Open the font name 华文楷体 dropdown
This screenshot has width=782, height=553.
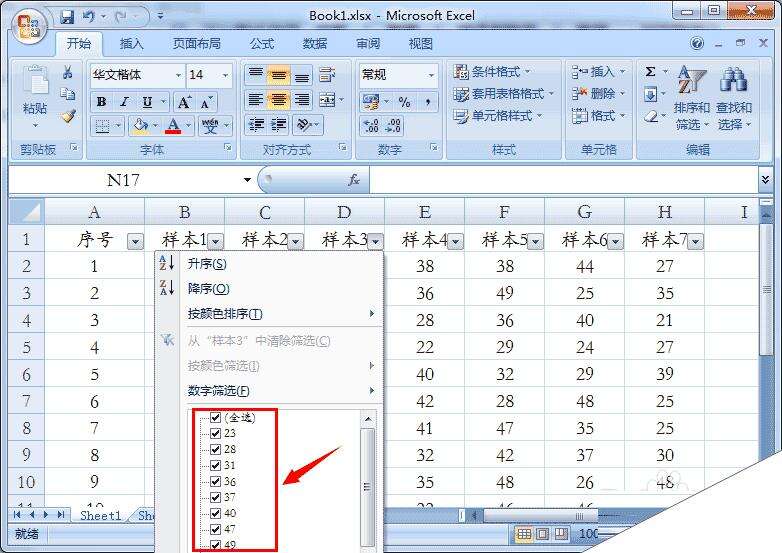tap(179, 75)
